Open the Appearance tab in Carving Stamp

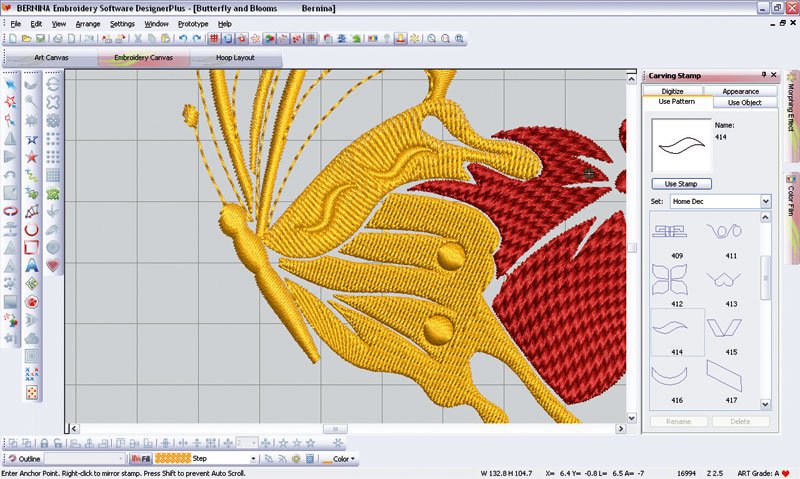click(x=740, y=91)
